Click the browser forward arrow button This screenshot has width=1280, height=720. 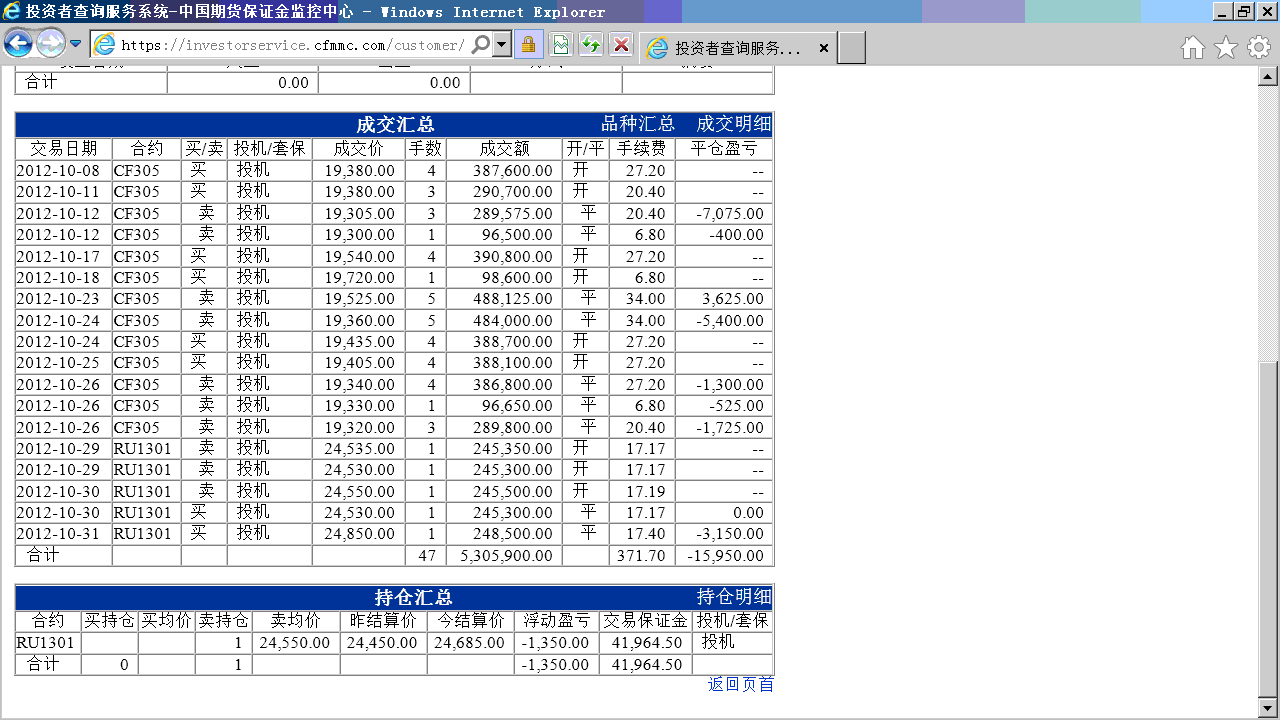(x=50, y=44)
